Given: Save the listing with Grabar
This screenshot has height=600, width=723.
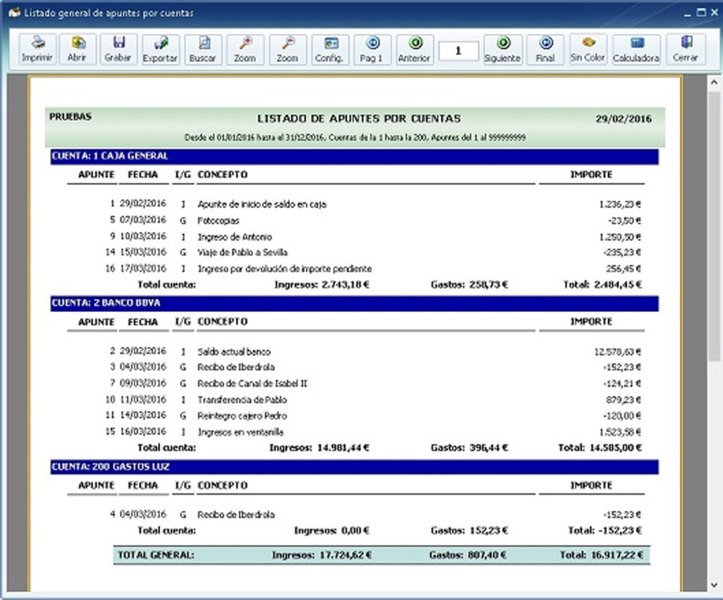Looking at the screenshot, I should (x=118, y=49).
